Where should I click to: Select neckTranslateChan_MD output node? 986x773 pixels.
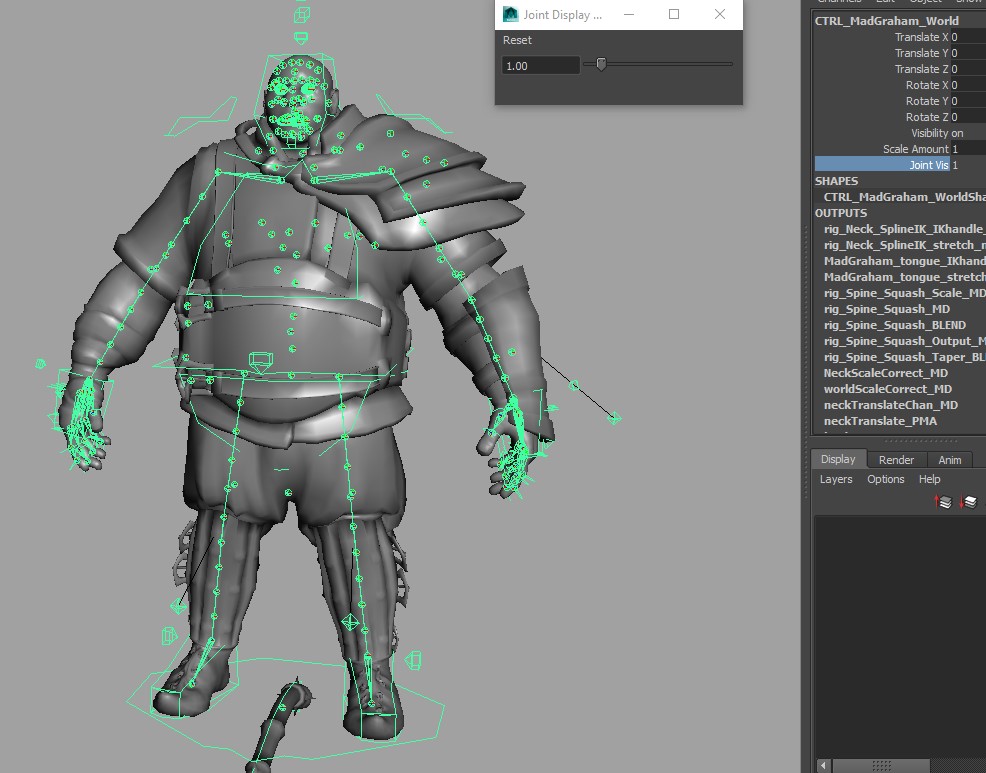(890, 405)
